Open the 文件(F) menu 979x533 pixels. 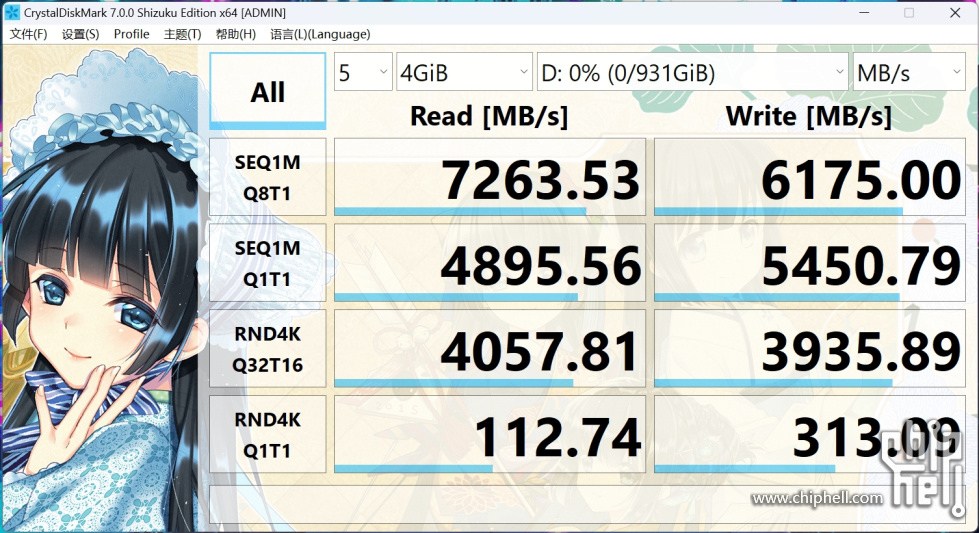click(x=28, y=34)
